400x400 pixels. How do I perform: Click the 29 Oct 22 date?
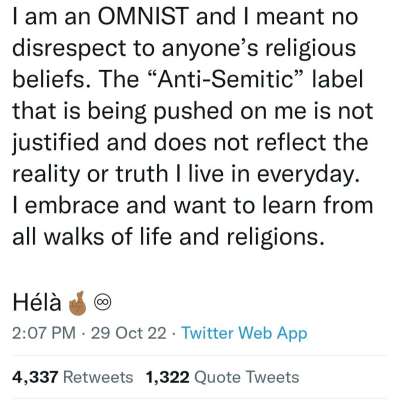[128, 333]
